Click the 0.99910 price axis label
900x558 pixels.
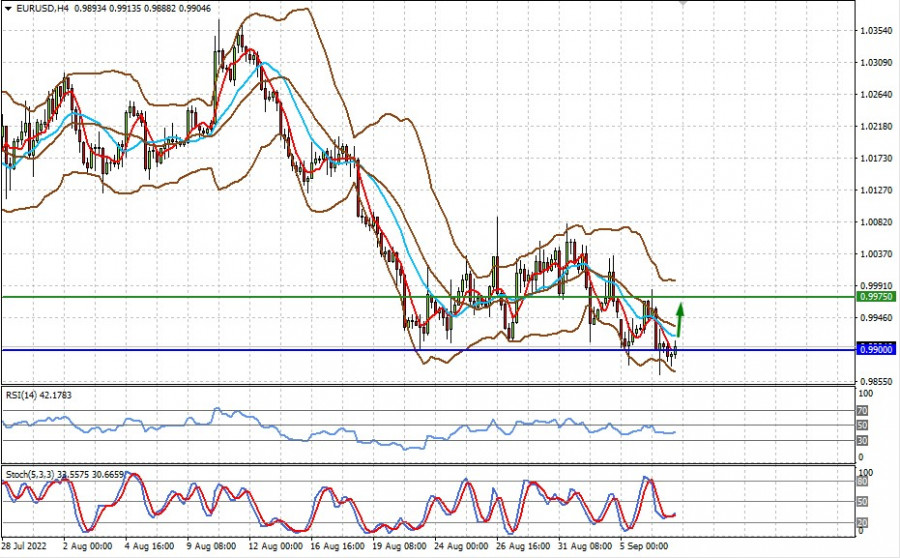tap(876, 286)
